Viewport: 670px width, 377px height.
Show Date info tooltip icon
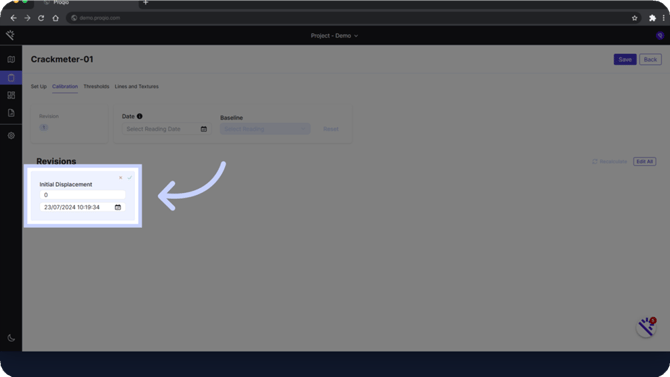pyautogui.click(x=140, y=116)
